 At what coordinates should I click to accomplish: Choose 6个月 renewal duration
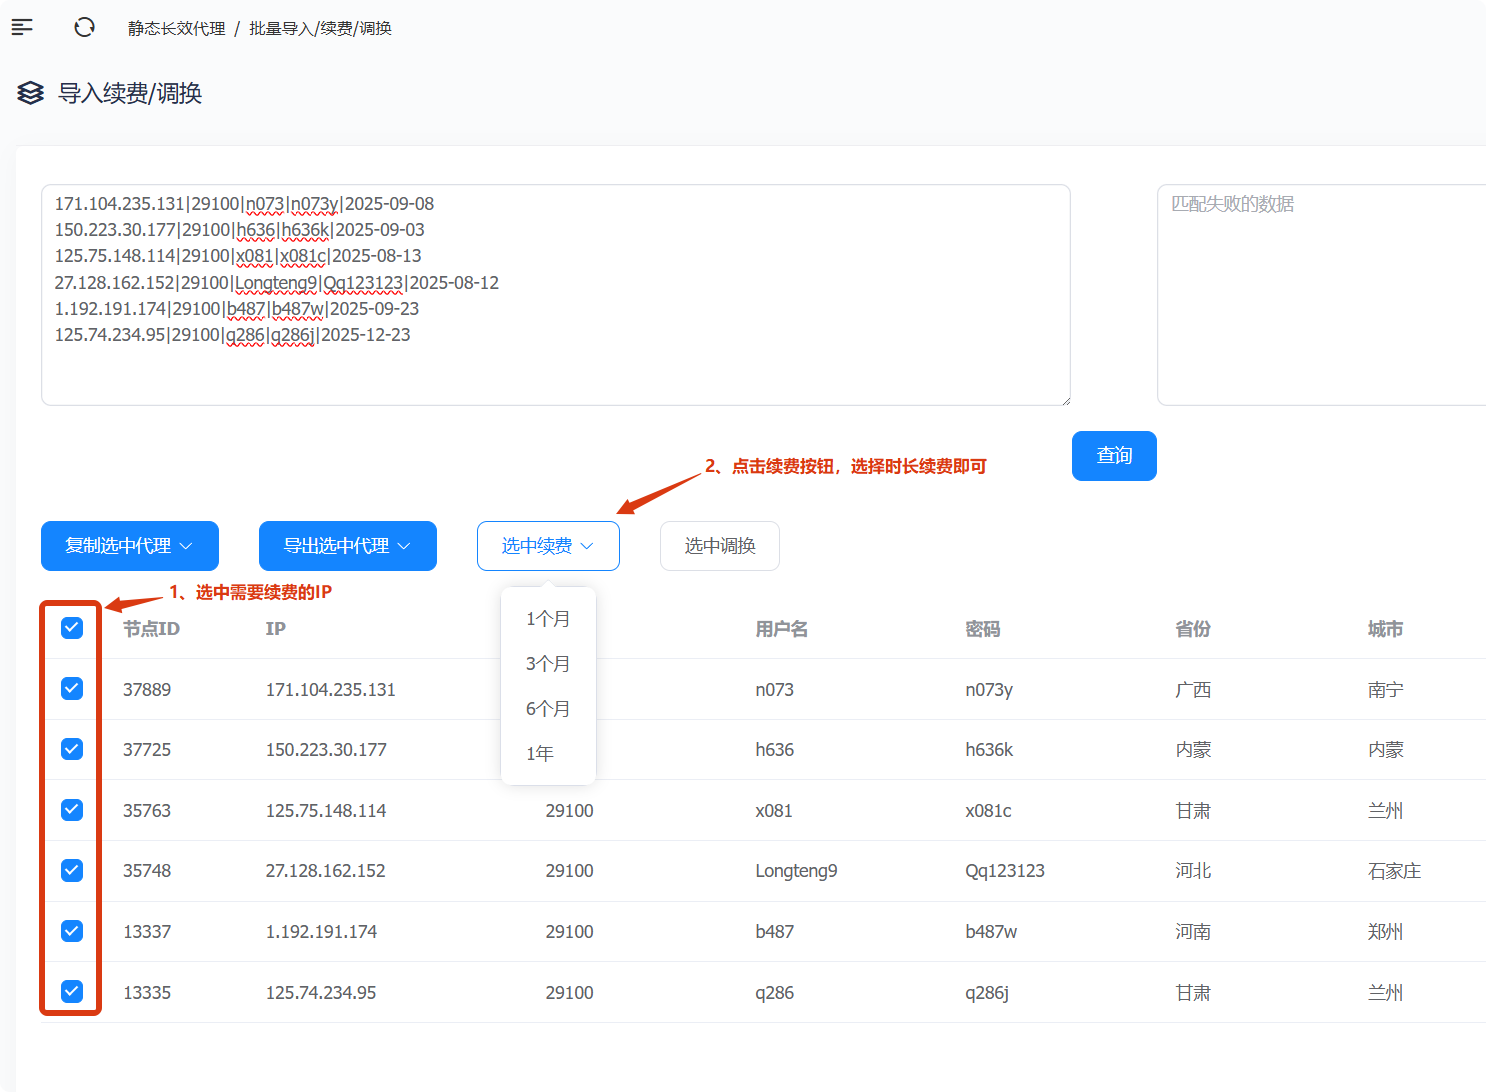[x=548, y=709]
